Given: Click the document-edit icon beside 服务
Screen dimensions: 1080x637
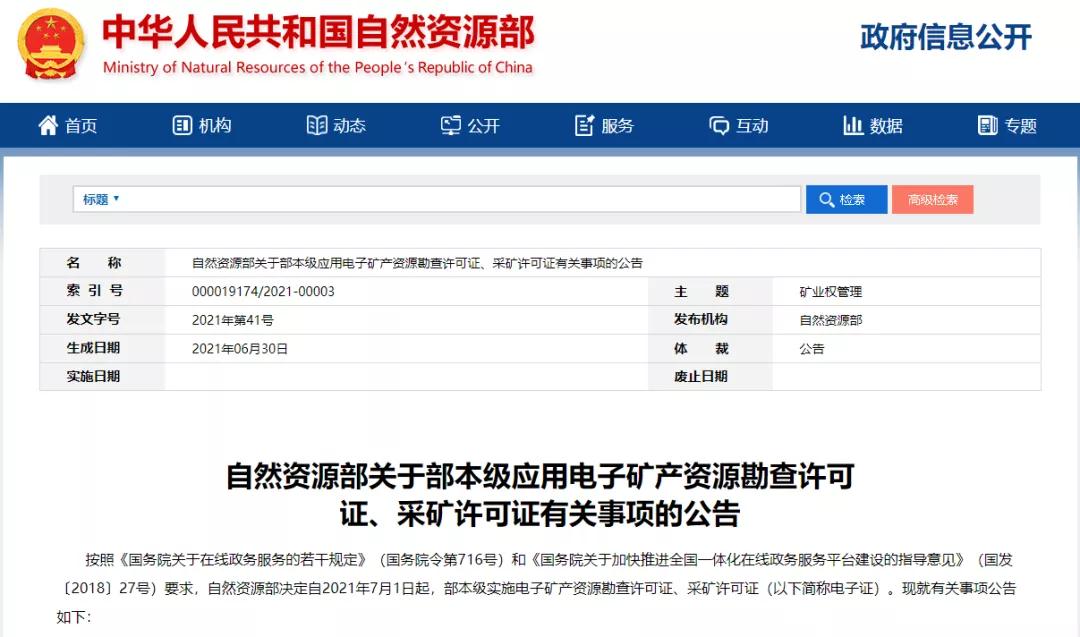Looking at the screenshot, I should [x=584, y=125].
